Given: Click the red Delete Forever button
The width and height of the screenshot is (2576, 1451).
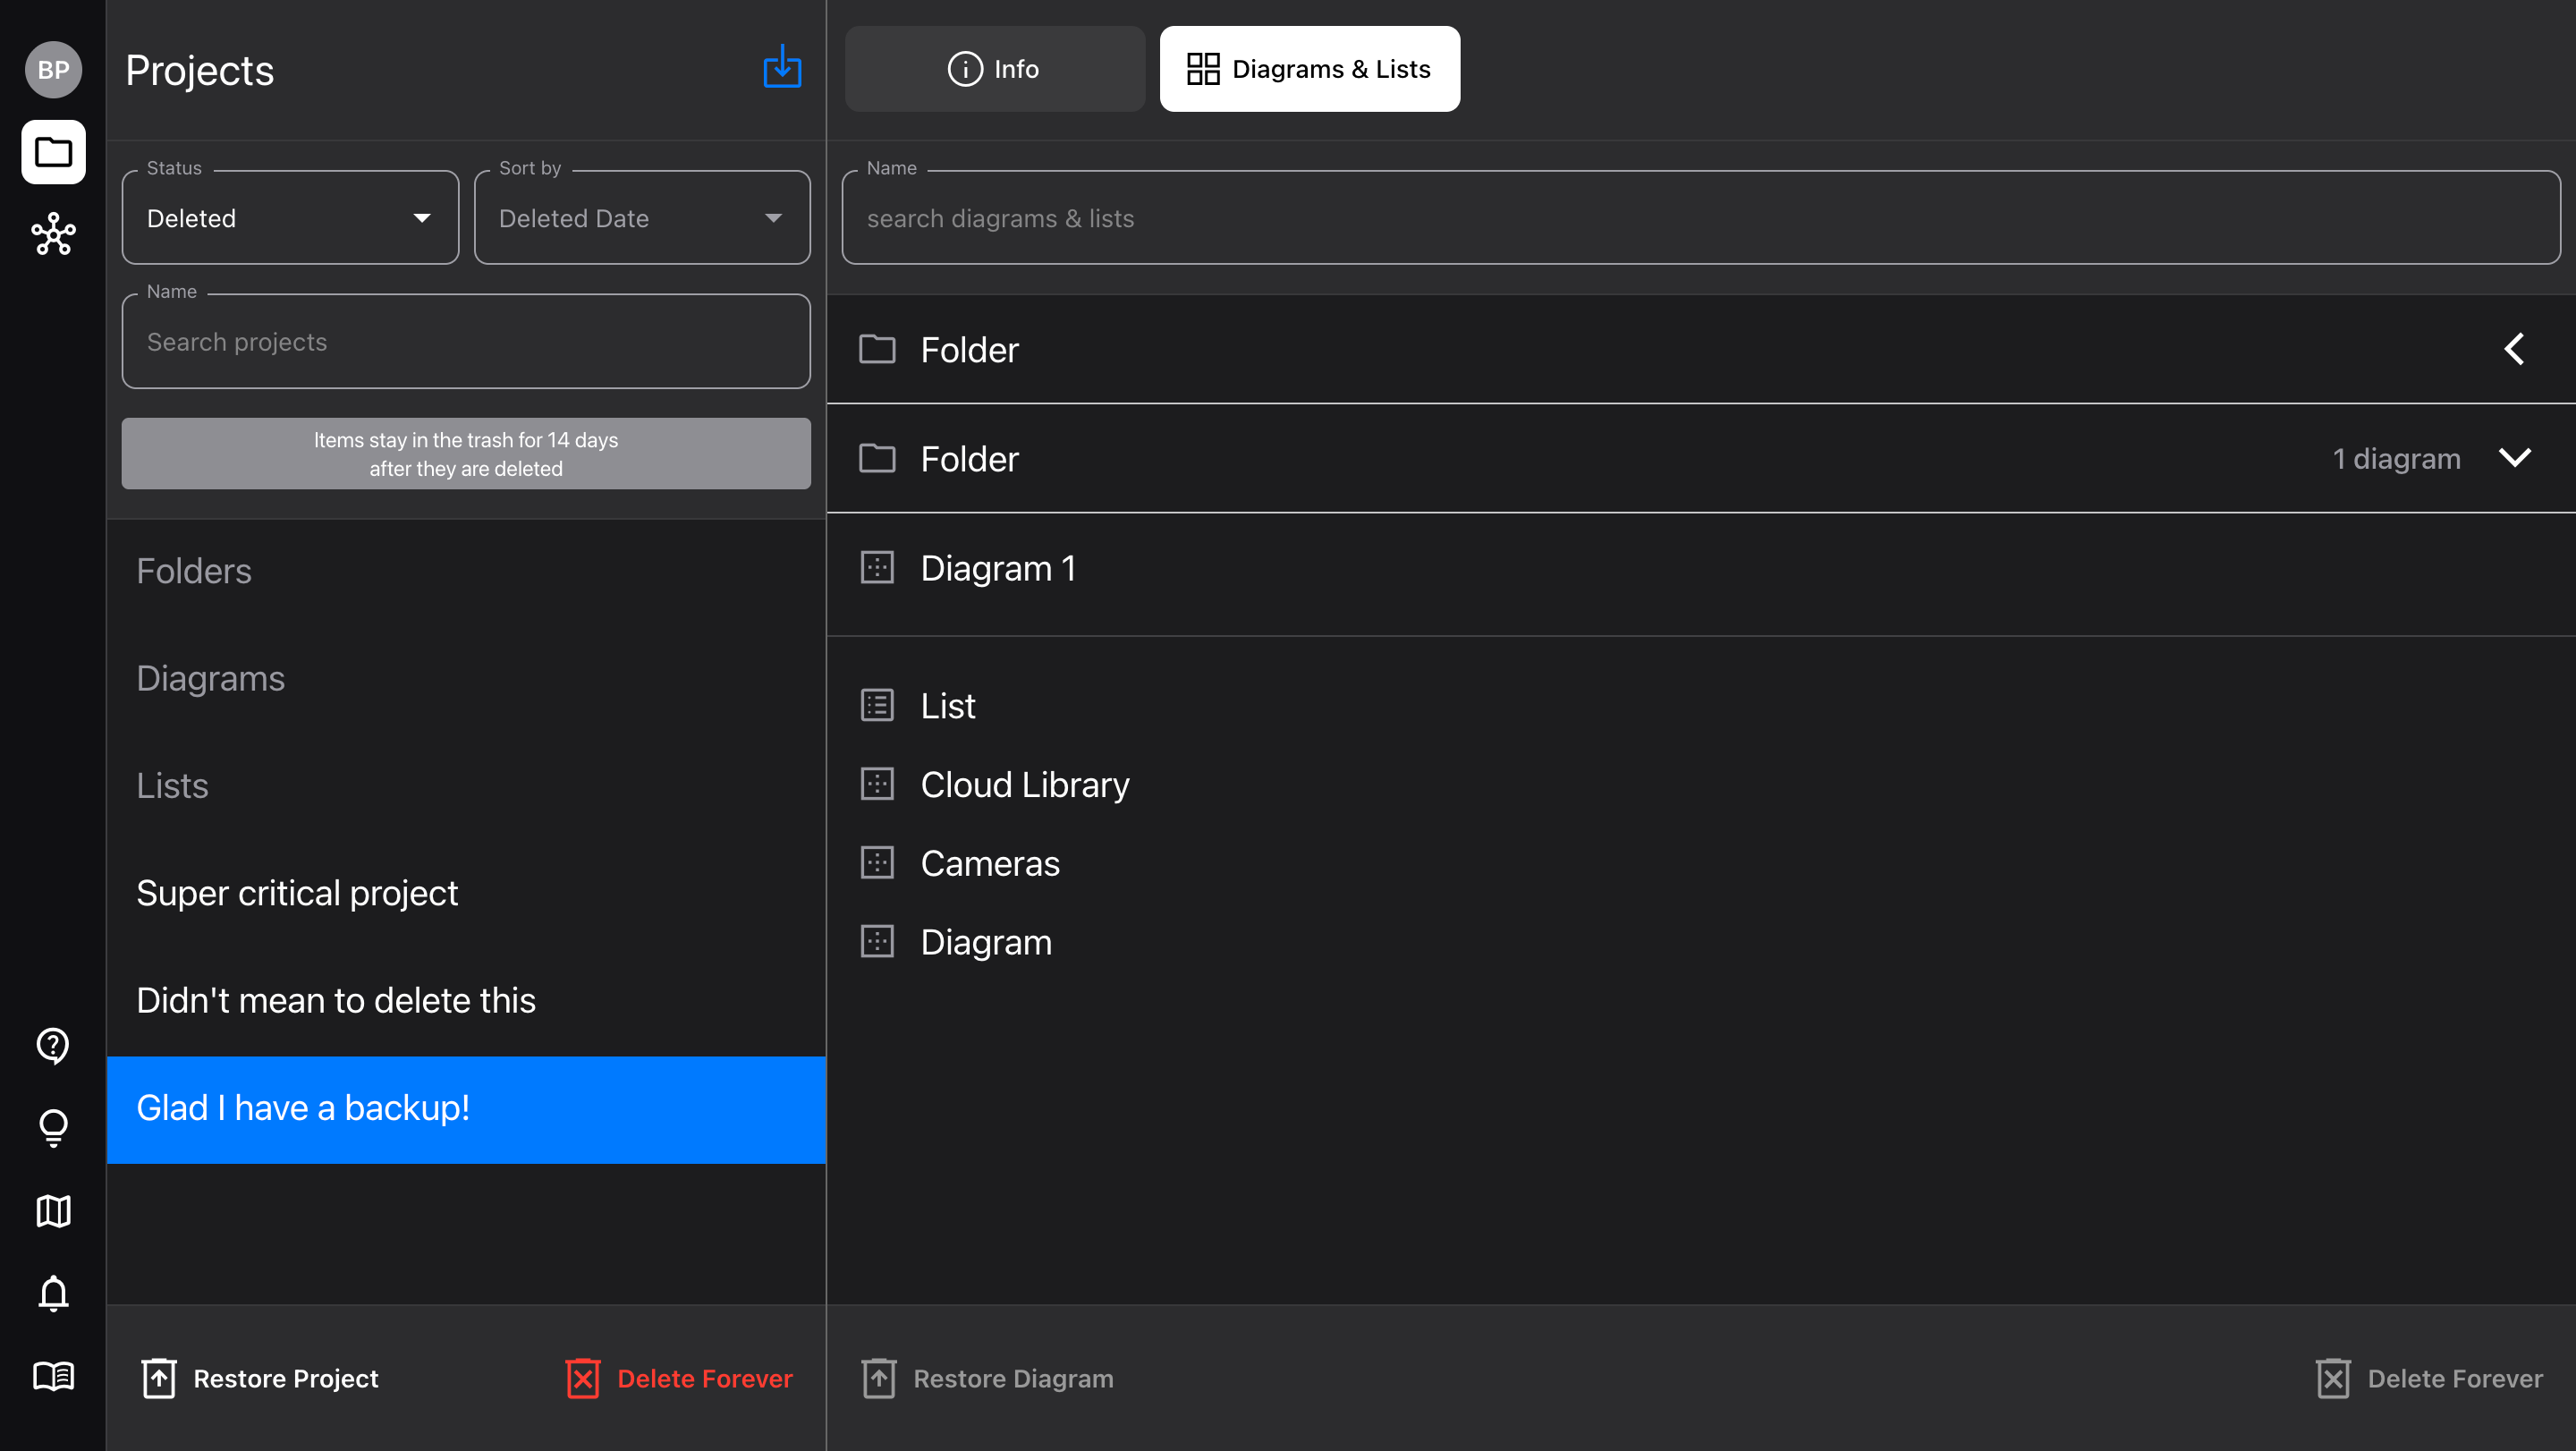Looking at the screenshot, I should (680, 1378).
